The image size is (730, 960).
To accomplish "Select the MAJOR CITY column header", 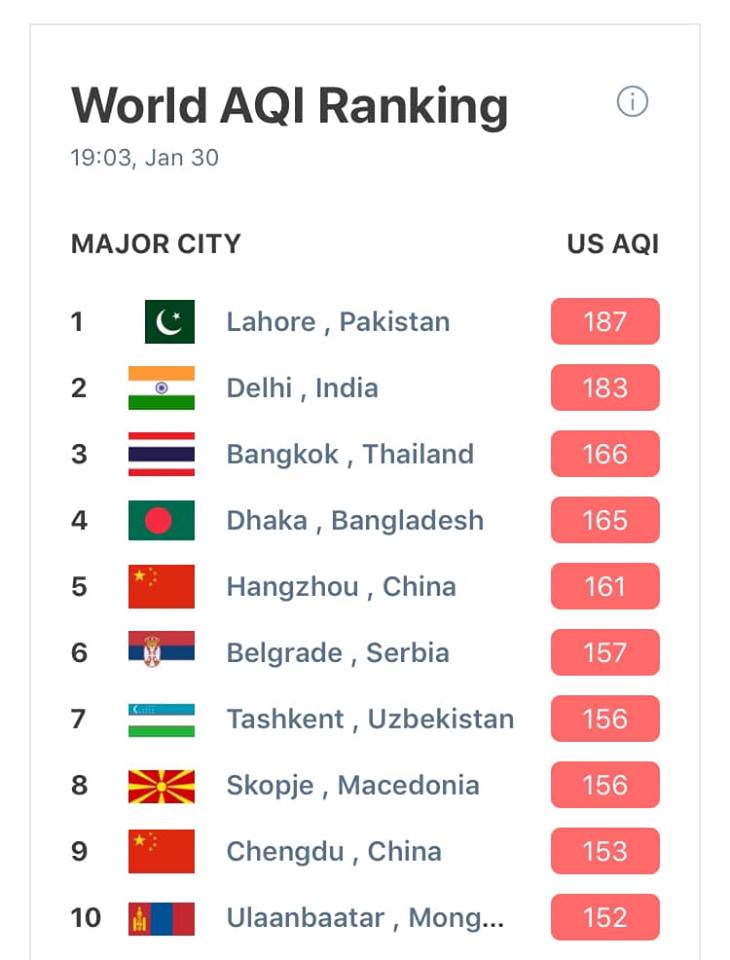I will (x=156, y=244).
